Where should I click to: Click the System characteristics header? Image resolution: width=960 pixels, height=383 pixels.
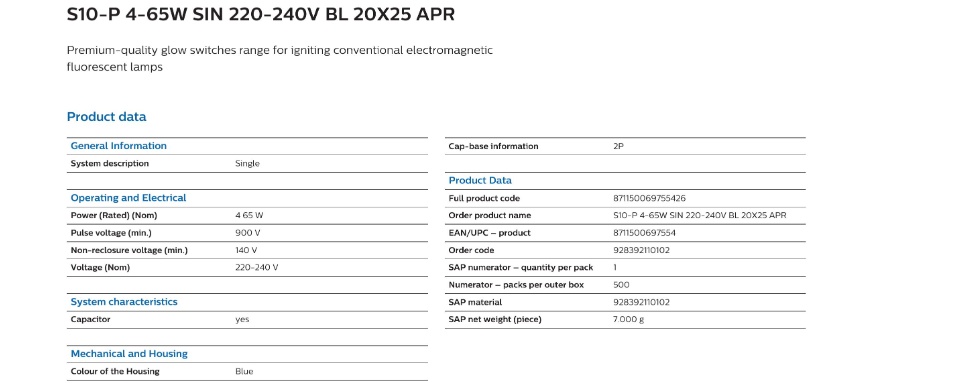(124, 302)
